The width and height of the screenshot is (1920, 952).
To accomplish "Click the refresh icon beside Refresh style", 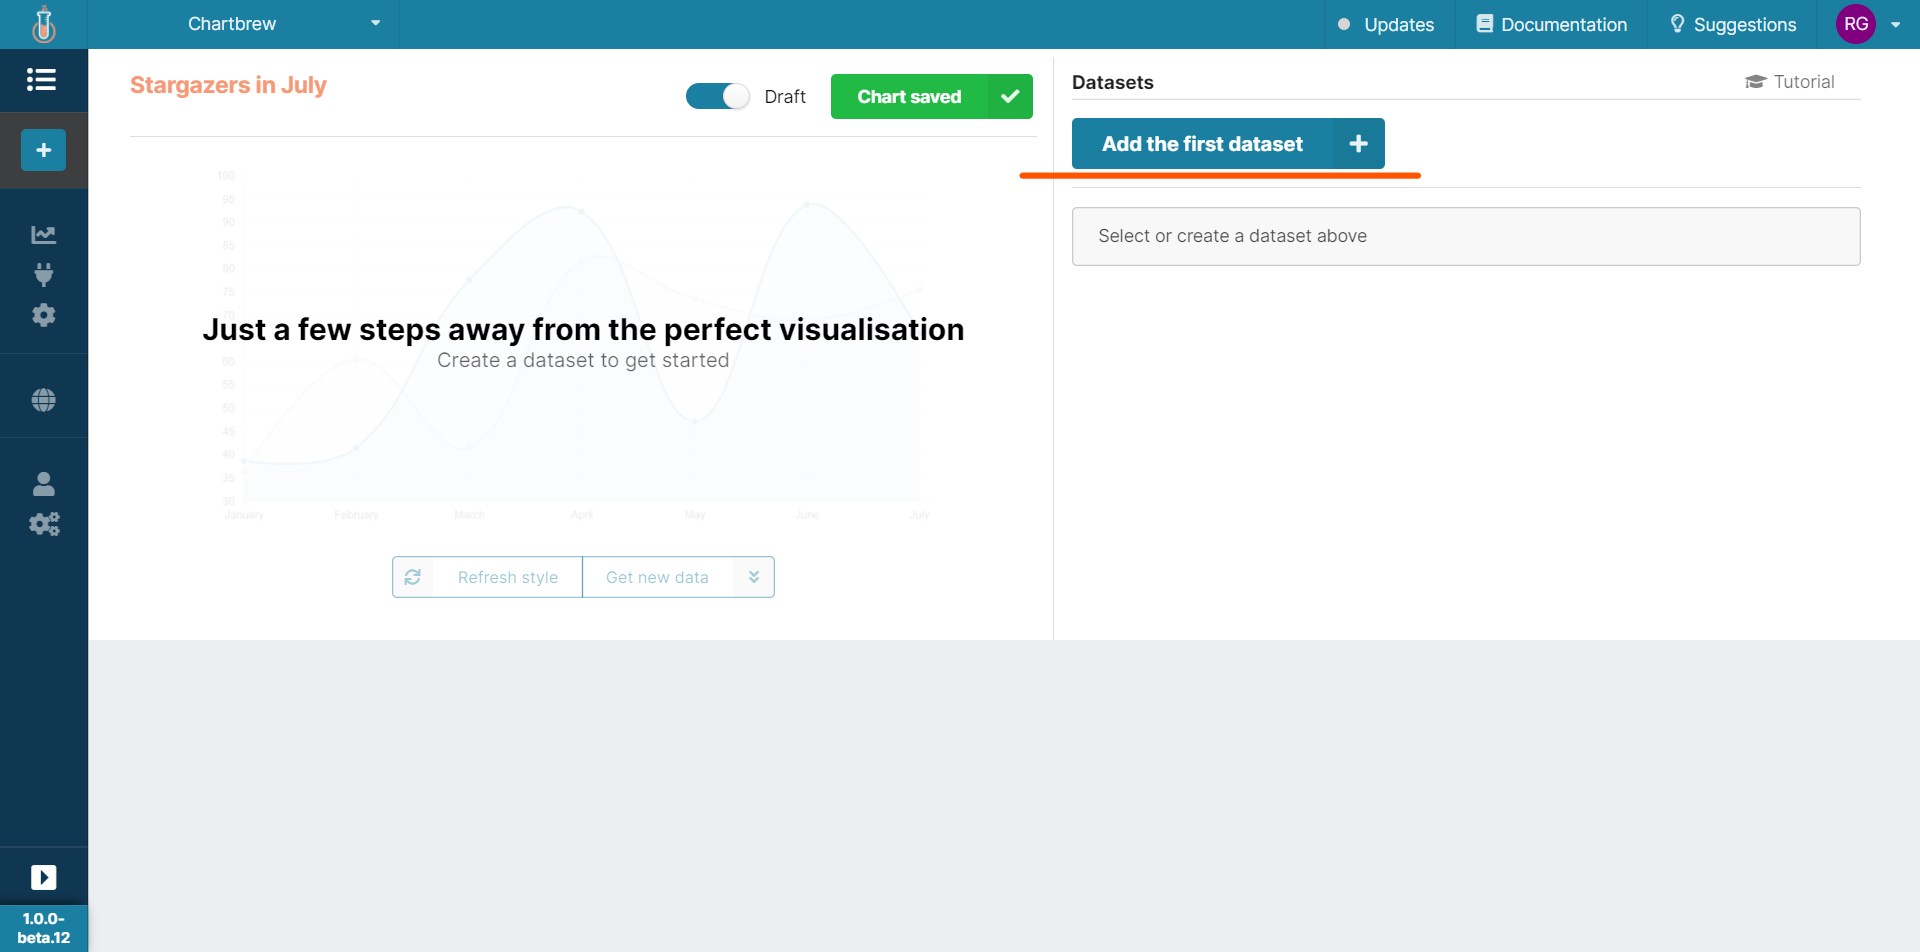I will point(414,577).
